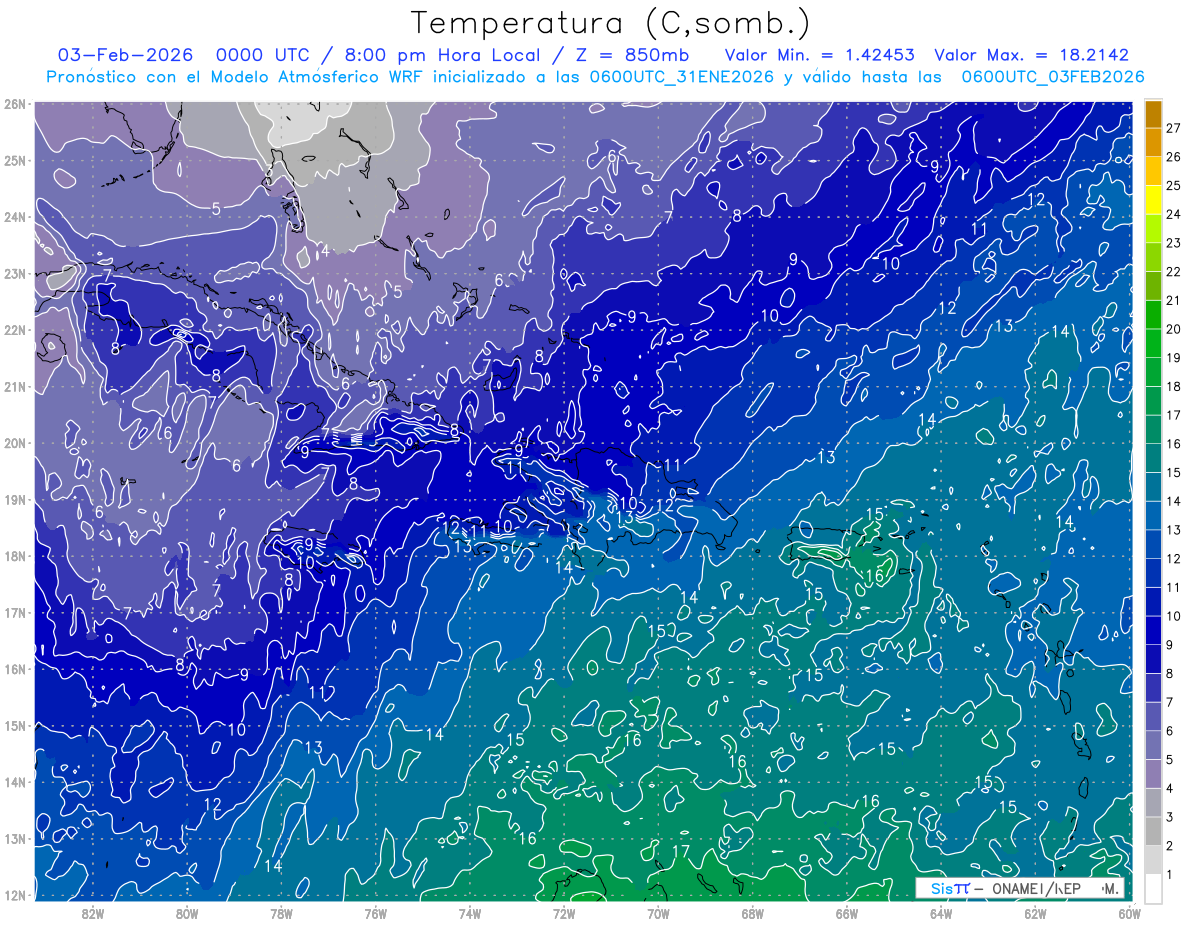Viewport: 1200px width, 927px height.
Task: Click the colorbar scale label "14"
Action: click(x=1174, y=502)
